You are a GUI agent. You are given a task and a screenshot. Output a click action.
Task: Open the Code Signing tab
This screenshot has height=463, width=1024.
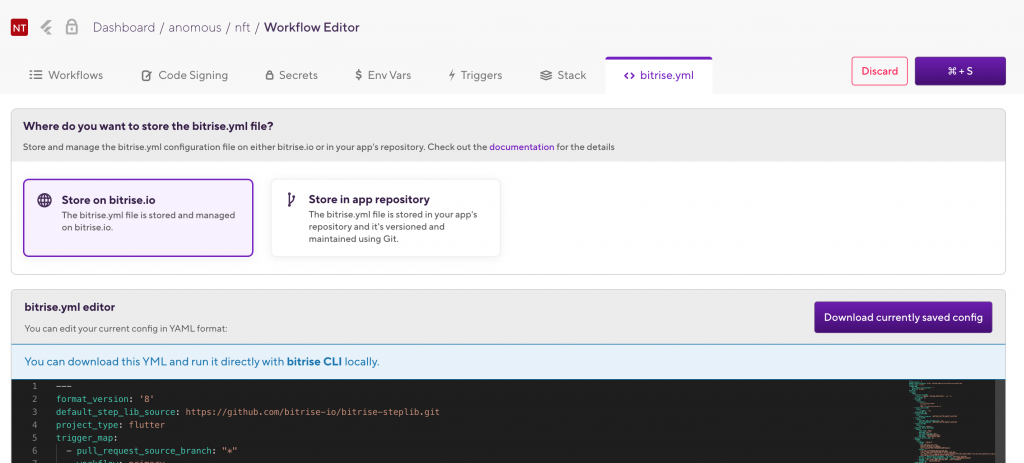185,75
